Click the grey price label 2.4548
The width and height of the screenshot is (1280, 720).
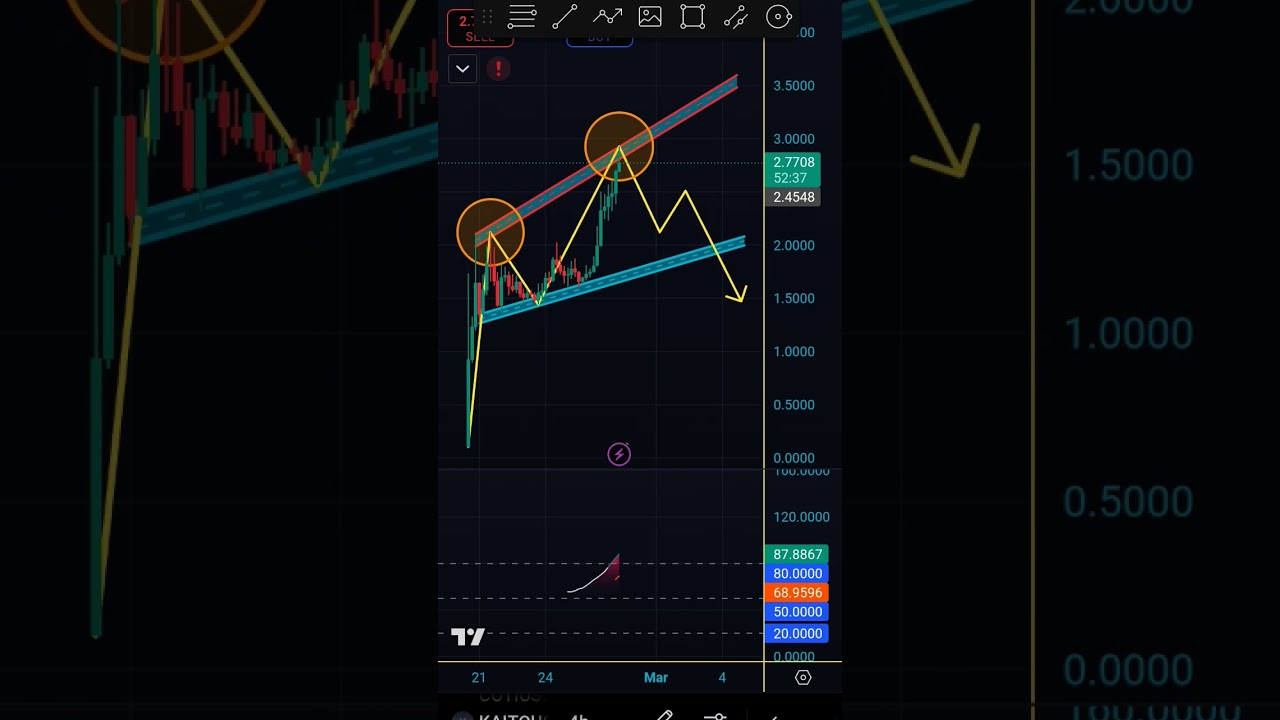[x=794, y=197]
